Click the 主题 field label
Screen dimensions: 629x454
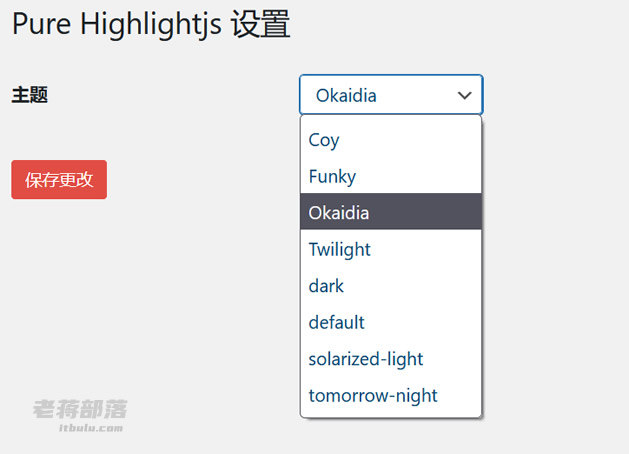30,95
